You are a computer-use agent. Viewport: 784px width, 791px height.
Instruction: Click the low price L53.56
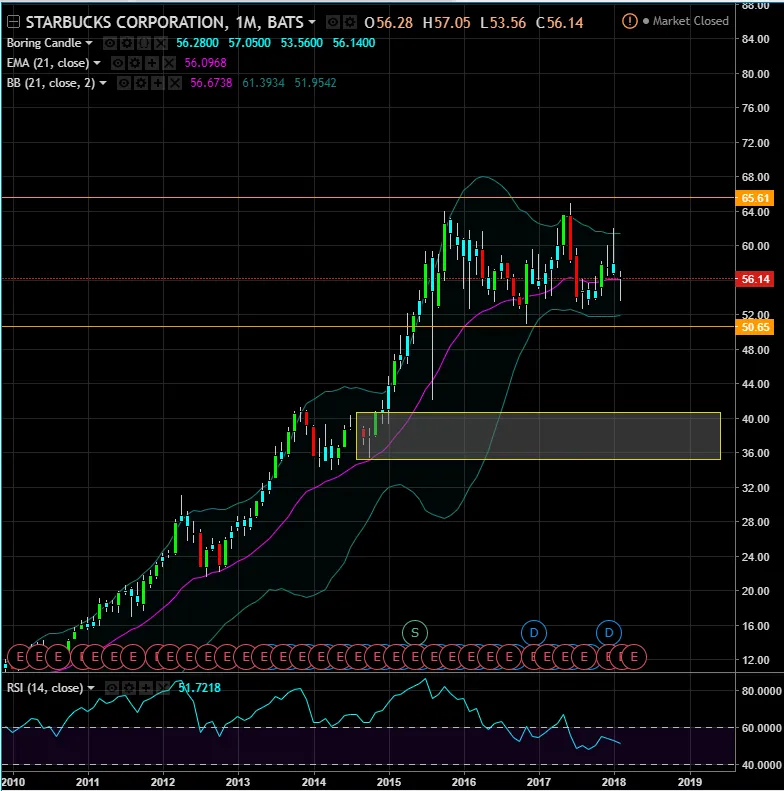503,23
